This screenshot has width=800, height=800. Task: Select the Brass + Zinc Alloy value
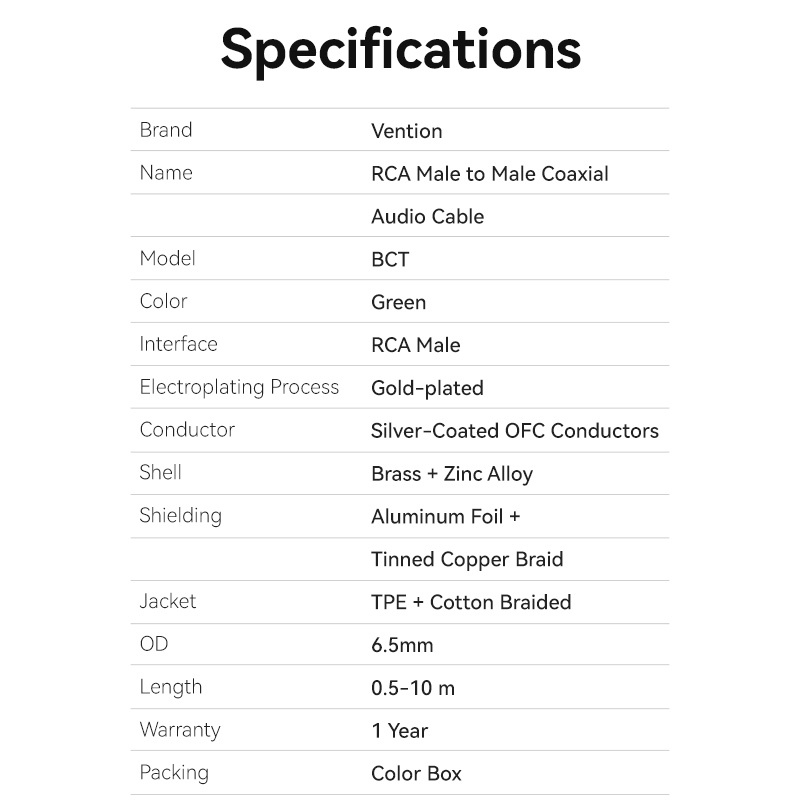click(x=451, y=474)
